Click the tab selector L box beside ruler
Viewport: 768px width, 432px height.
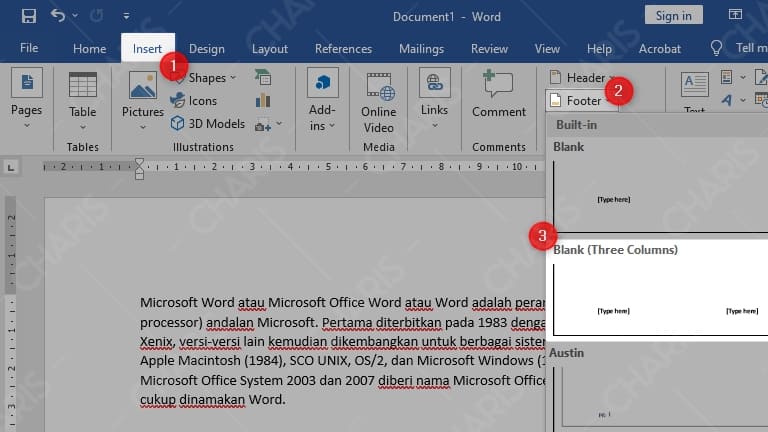[x=10, y=168]
